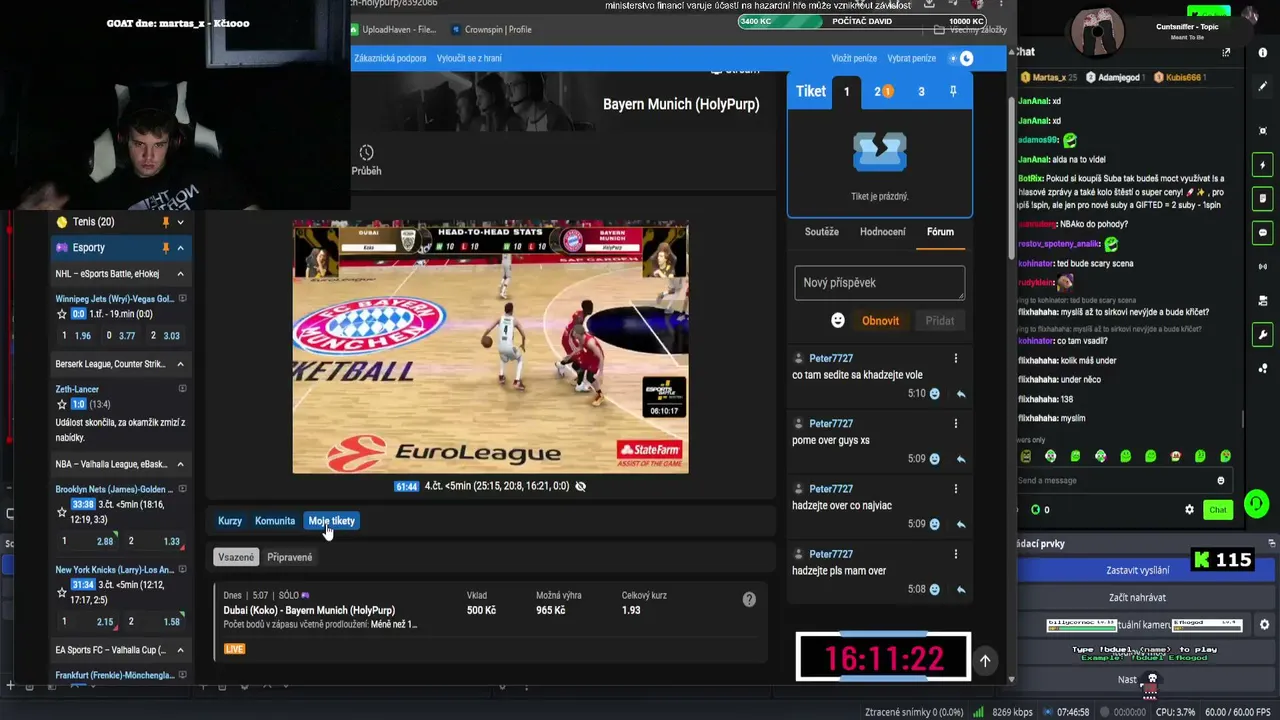1280x720 pixels.
Task: Pin the Esporty sport category
Action: coord(165,248)
